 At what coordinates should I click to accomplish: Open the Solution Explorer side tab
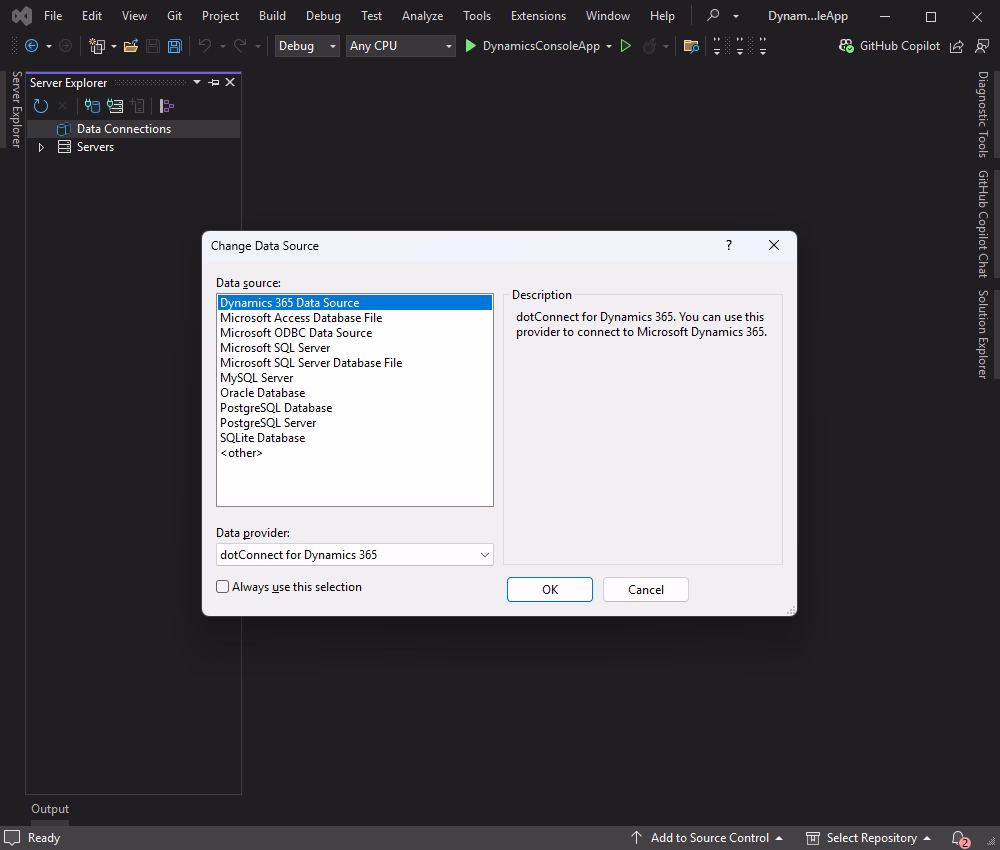983,334
